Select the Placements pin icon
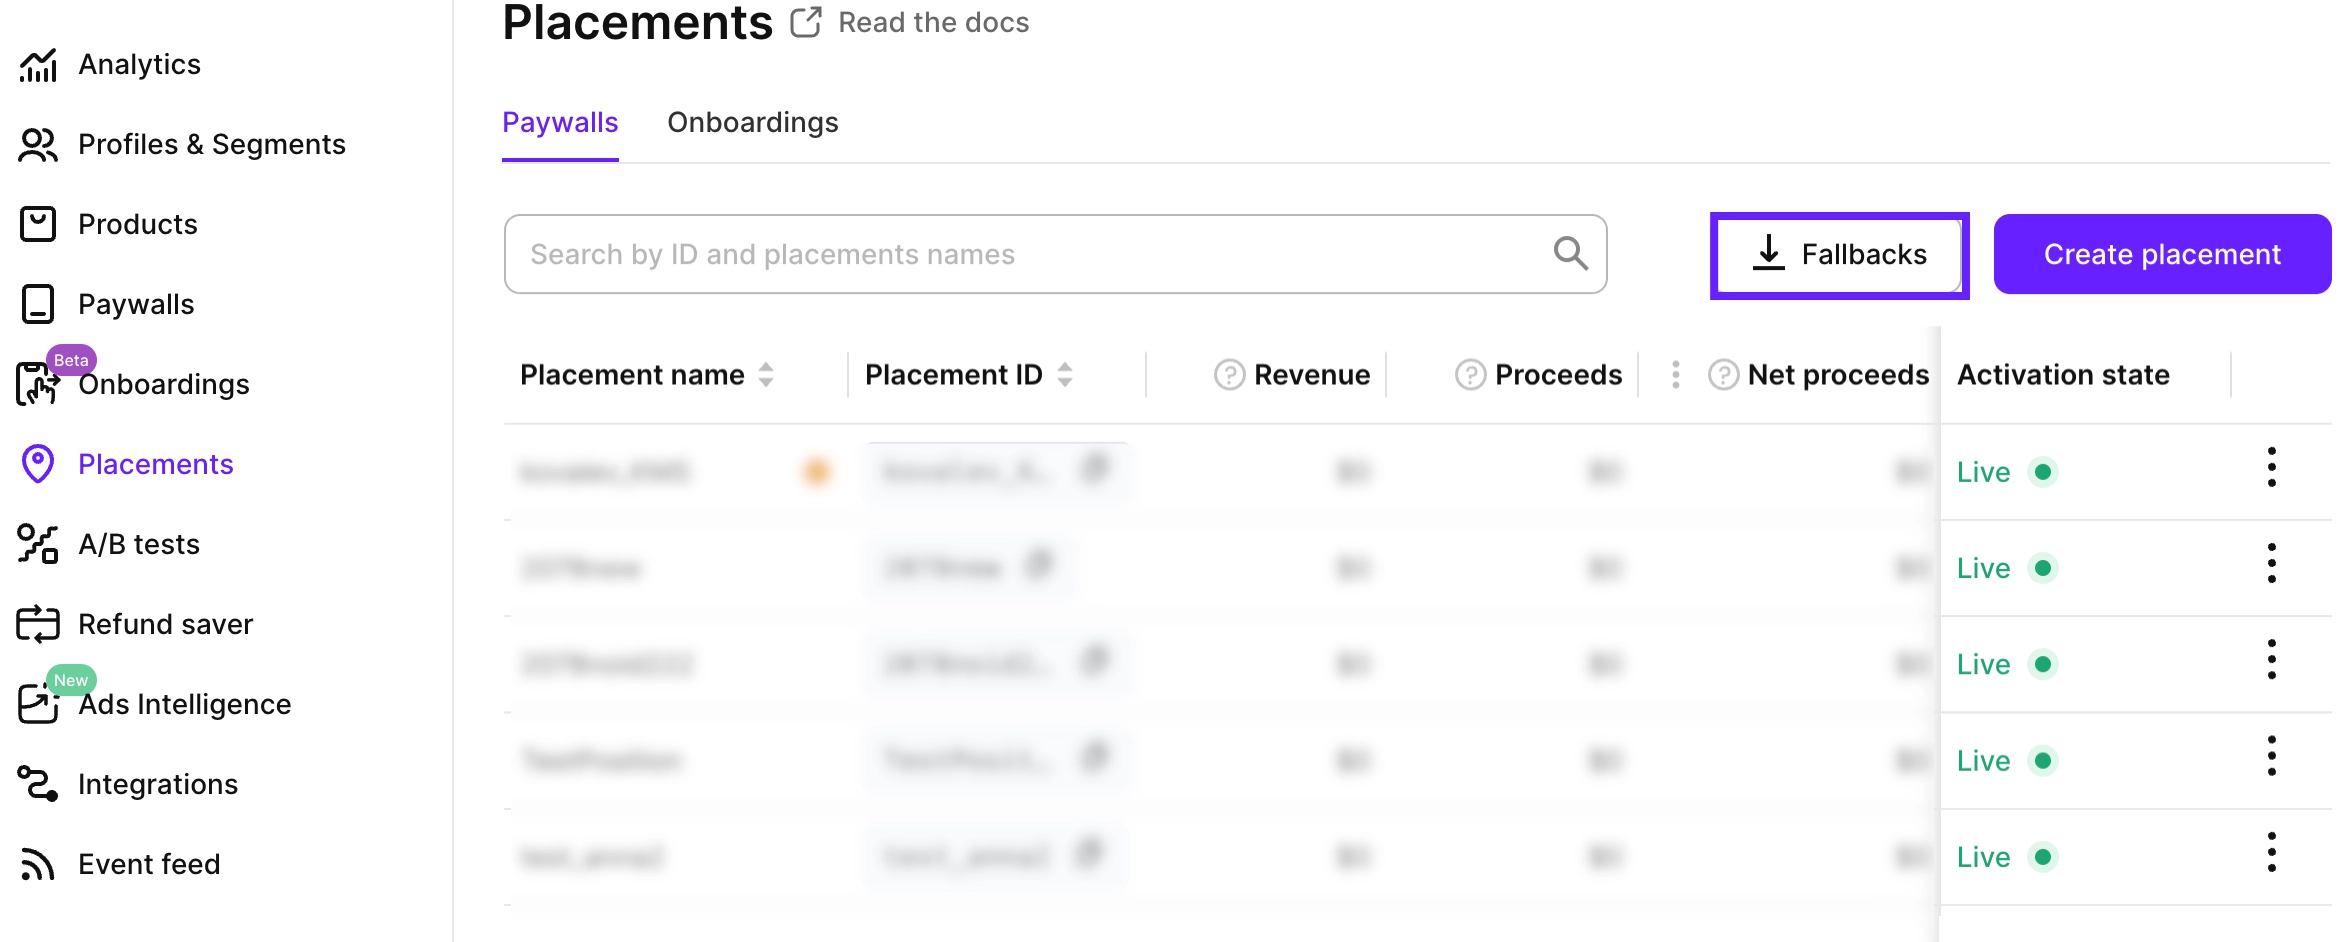This screenshot has width=2352, height=942. (37, 464)
